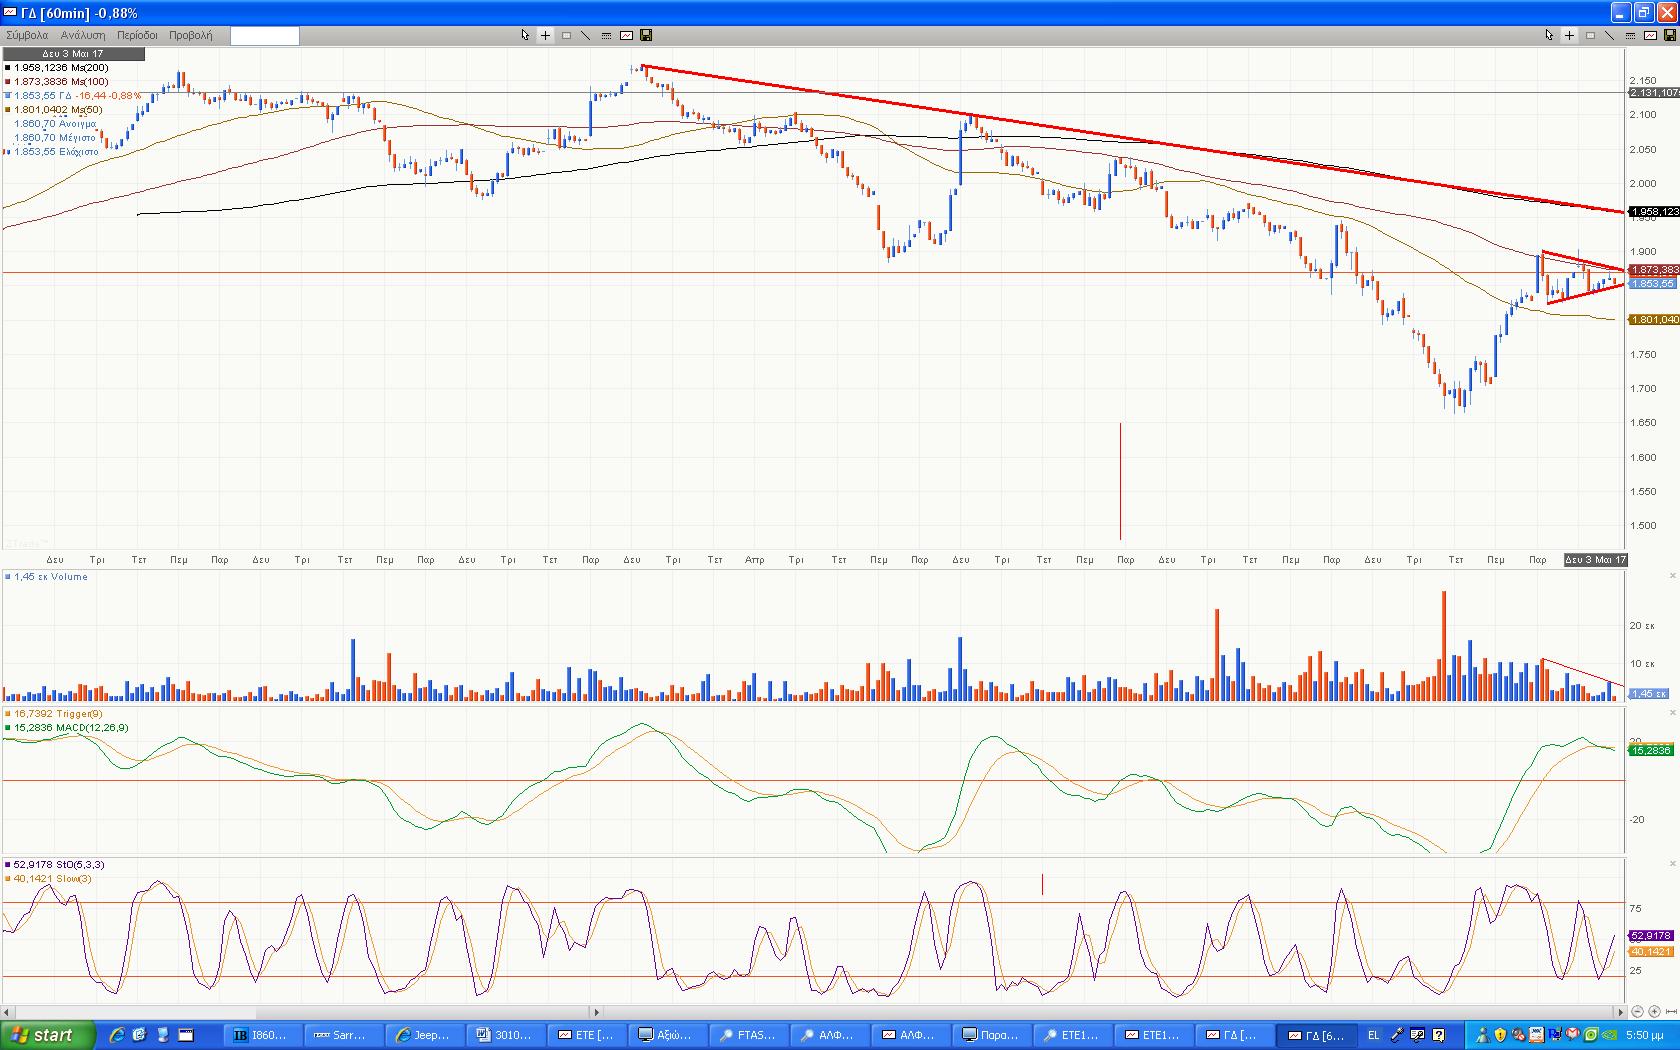Click the left arrow of the horizontal scrollbar
Screen dimensions: 1680x1050
pyautogui.click(x=7, y=1012)
